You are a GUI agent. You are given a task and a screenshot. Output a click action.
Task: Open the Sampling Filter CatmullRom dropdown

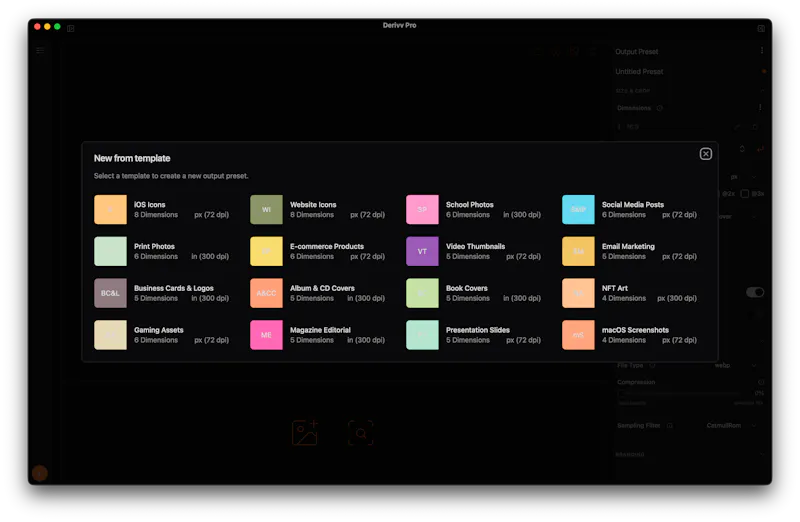pos(731,425)
